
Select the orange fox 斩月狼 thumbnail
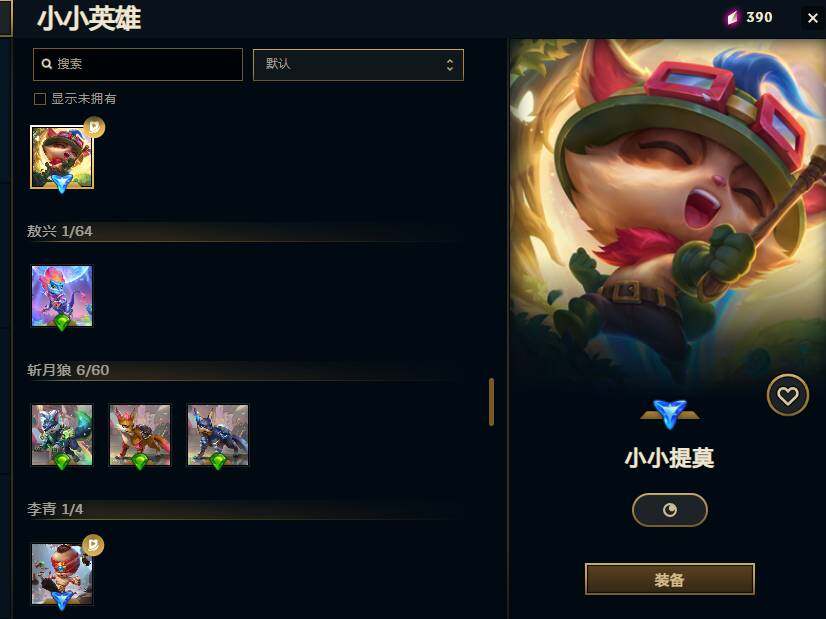(140, 435)
